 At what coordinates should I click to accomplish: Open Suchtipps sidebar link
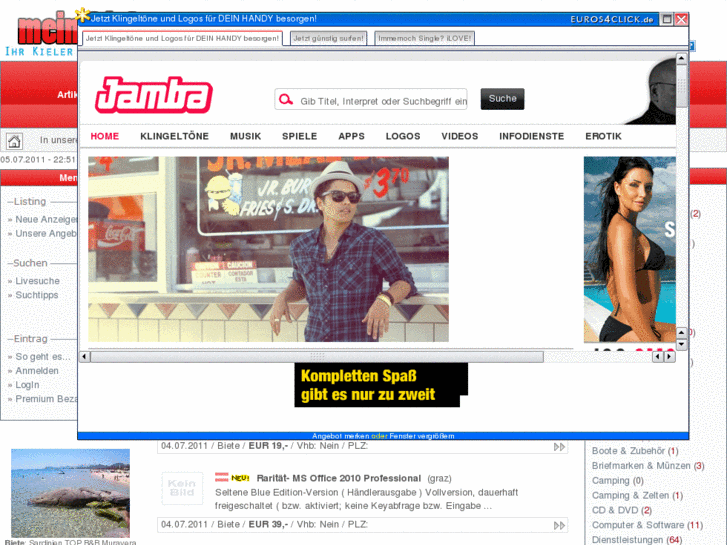(37, 295)
